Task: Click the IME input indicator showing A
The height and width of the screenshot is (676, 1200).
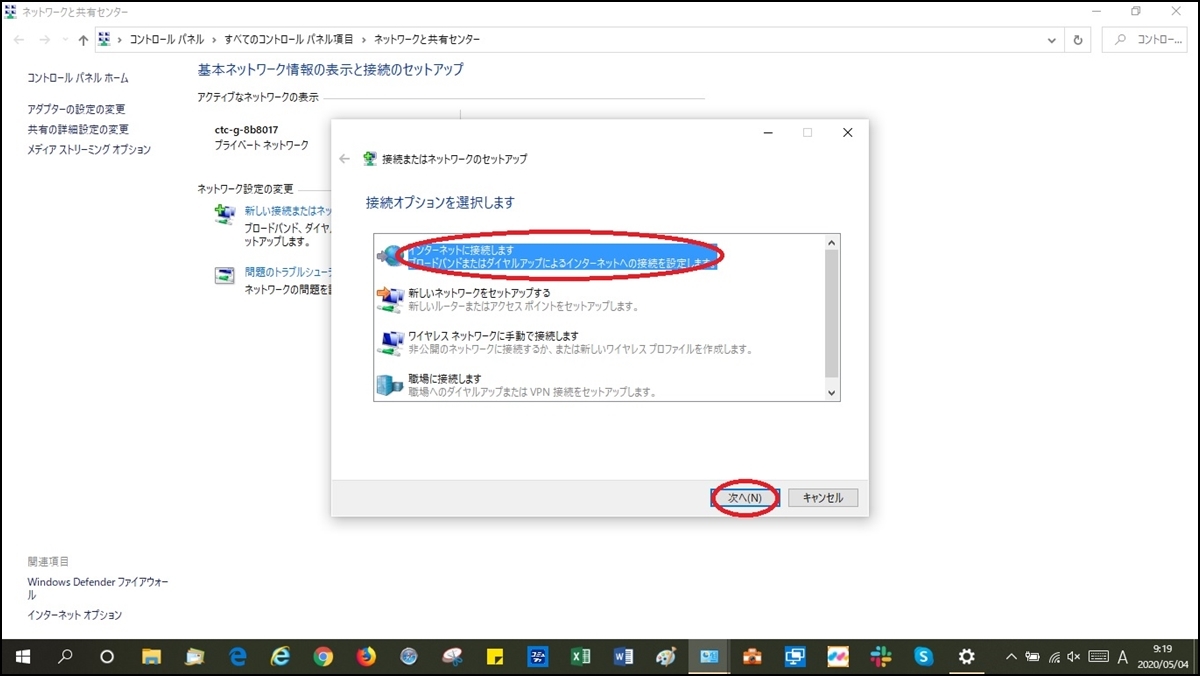Action: point(1121,657)
